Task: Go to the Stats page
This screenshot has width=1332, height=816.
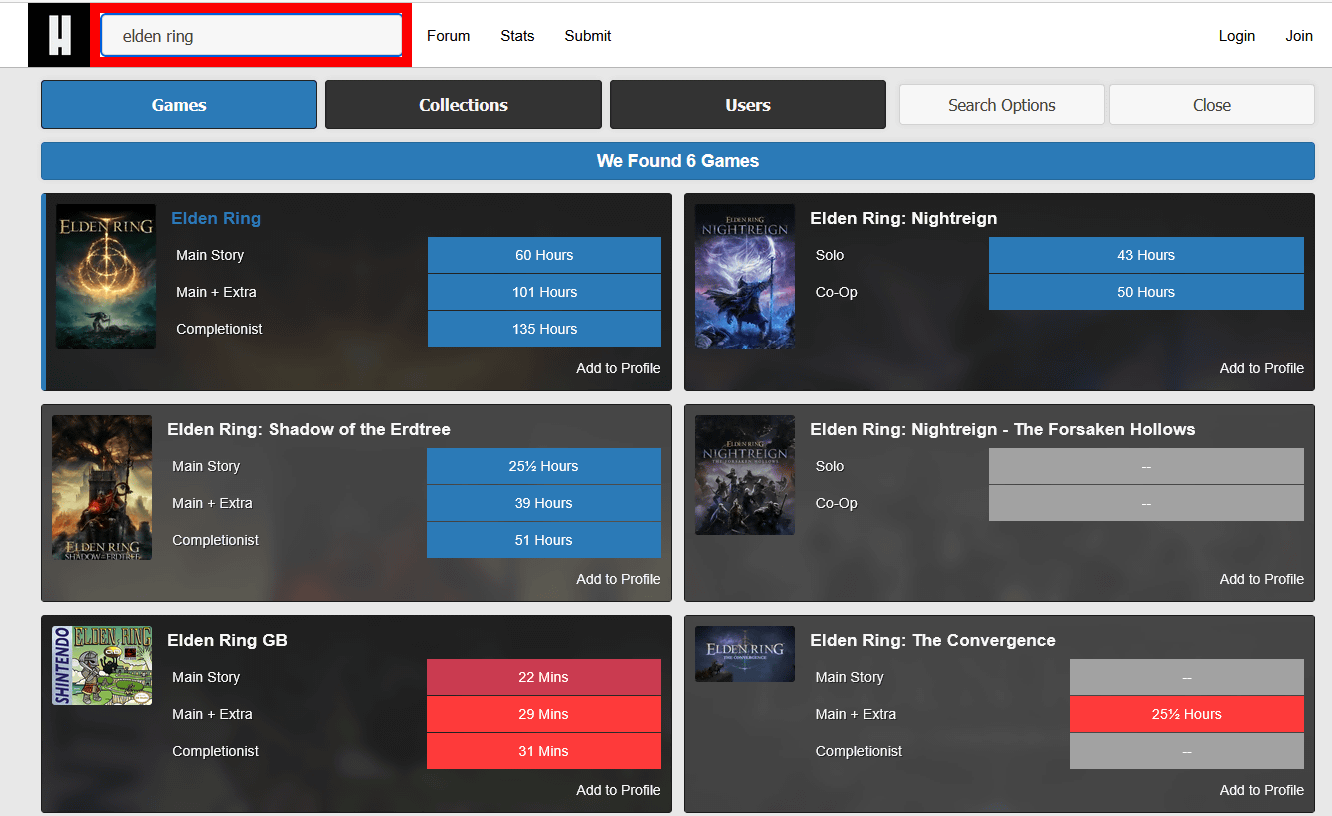Action: (517, 36)
